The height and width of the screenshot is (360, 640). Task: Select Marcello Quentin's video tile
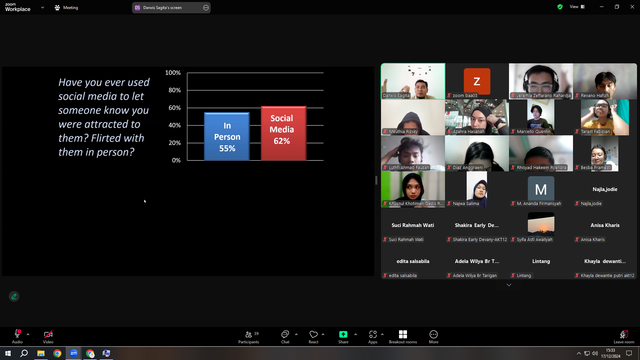point(541,117)
